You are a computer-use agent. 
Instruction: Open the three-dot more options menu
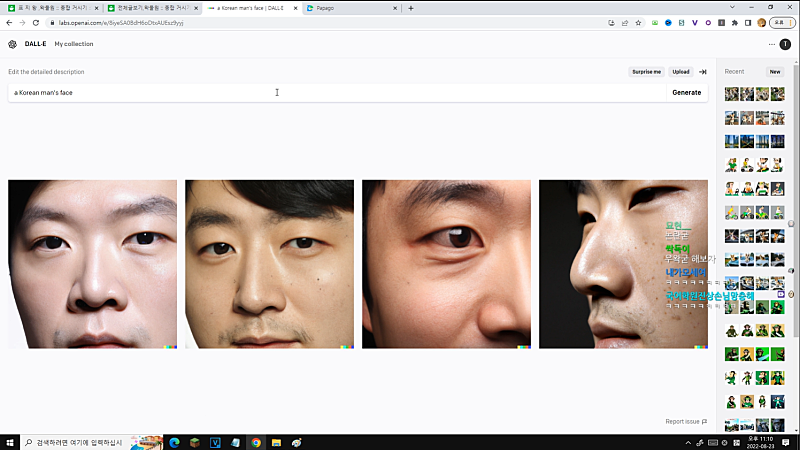pos(771,44)
